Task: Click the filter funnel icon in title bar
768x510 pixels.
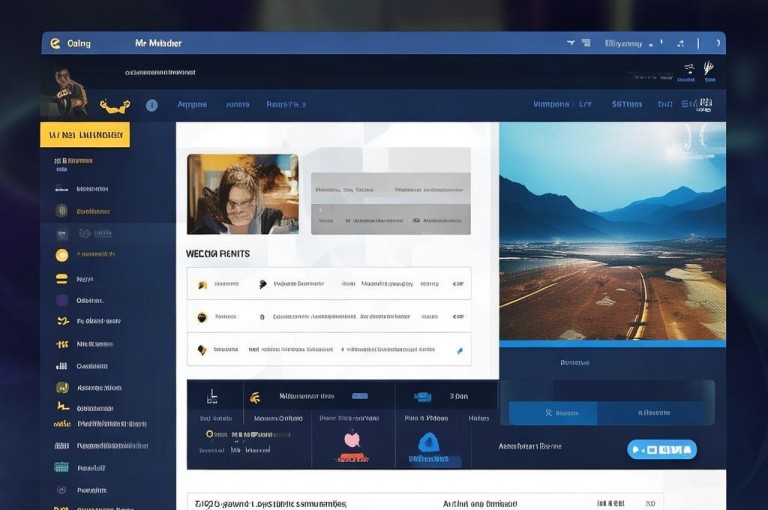Action: coord(571,43)
